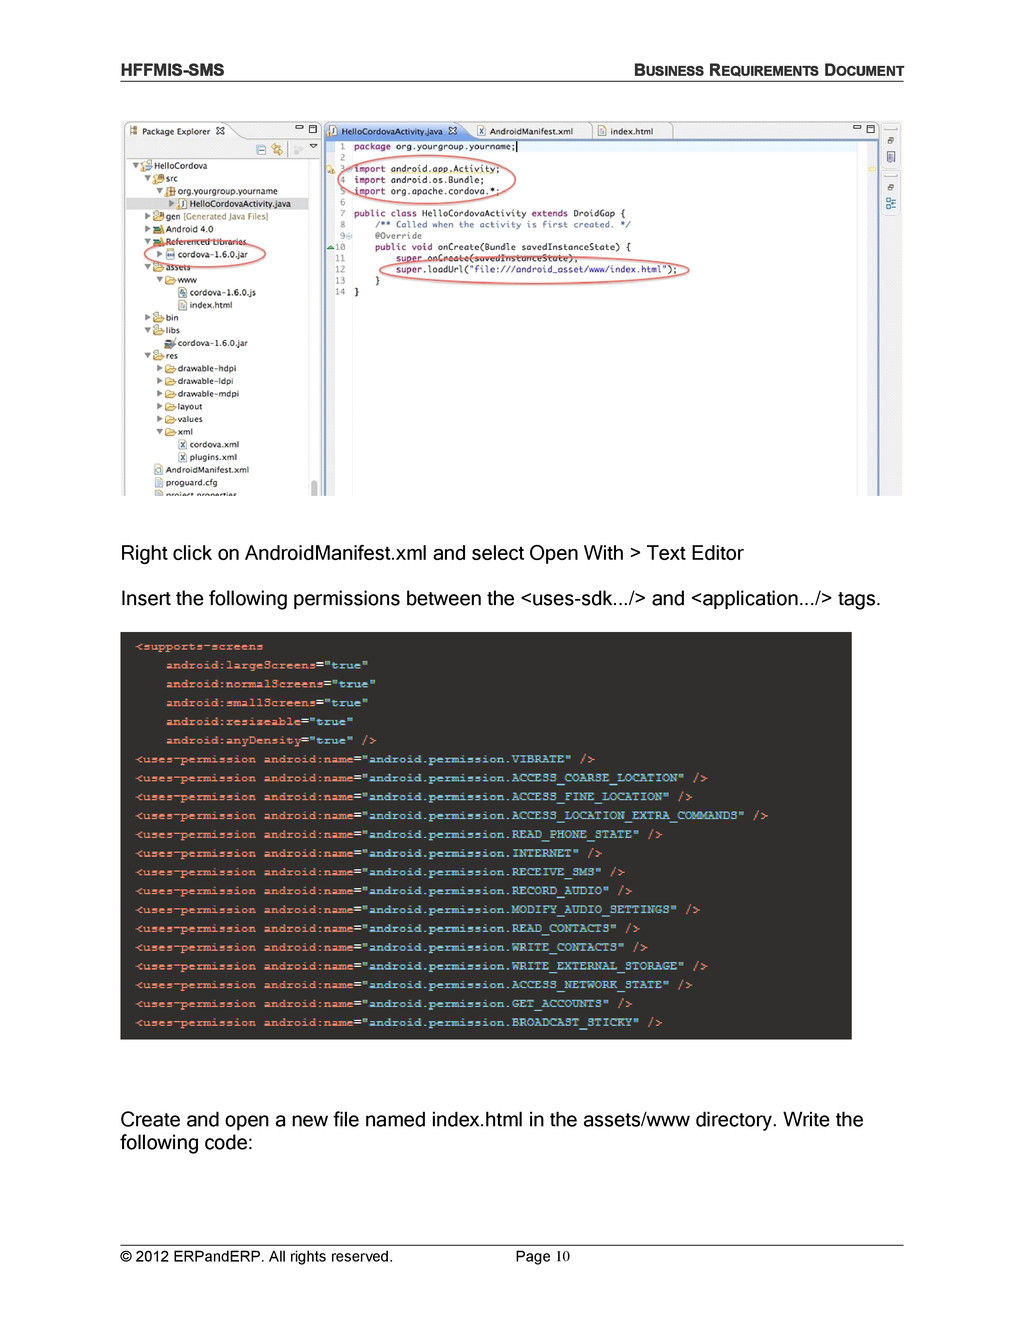Collapse the src folder
This screenshot has height=1325, width=1024.
[148, 178]
